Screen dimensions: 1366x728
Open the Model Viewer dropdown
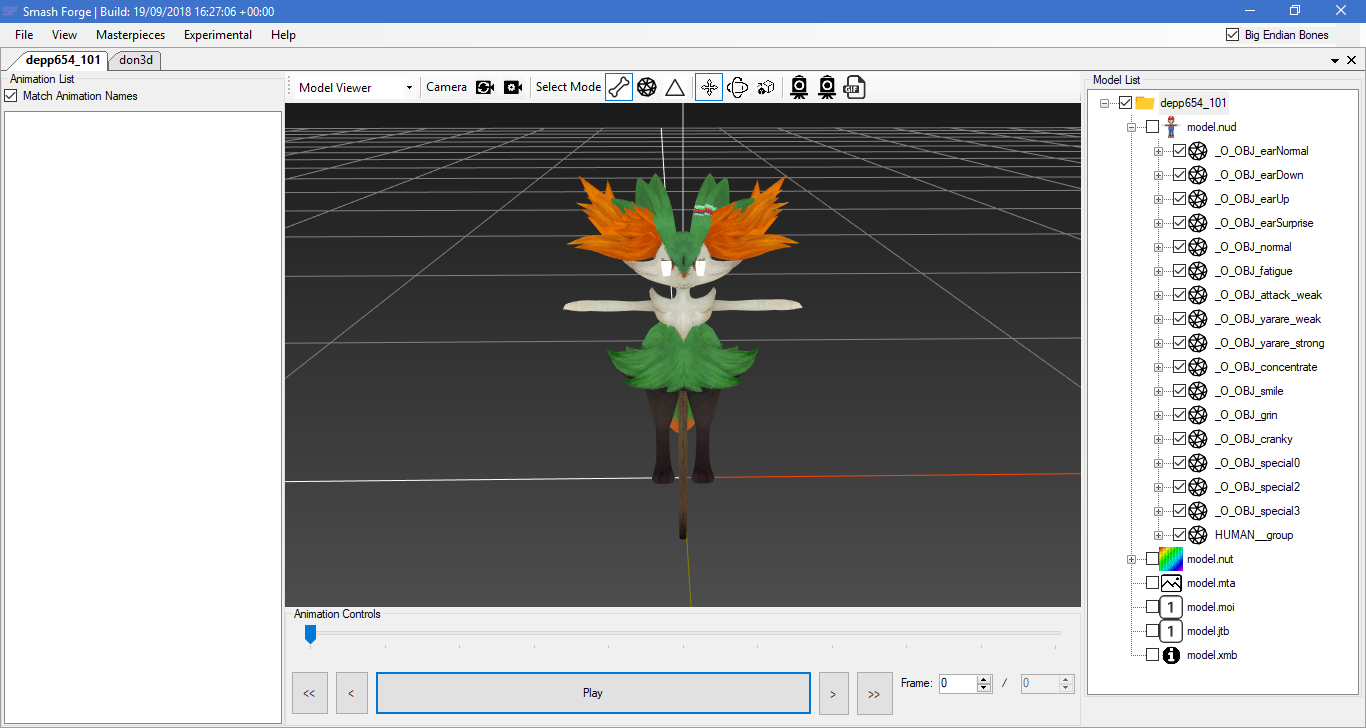409,87
